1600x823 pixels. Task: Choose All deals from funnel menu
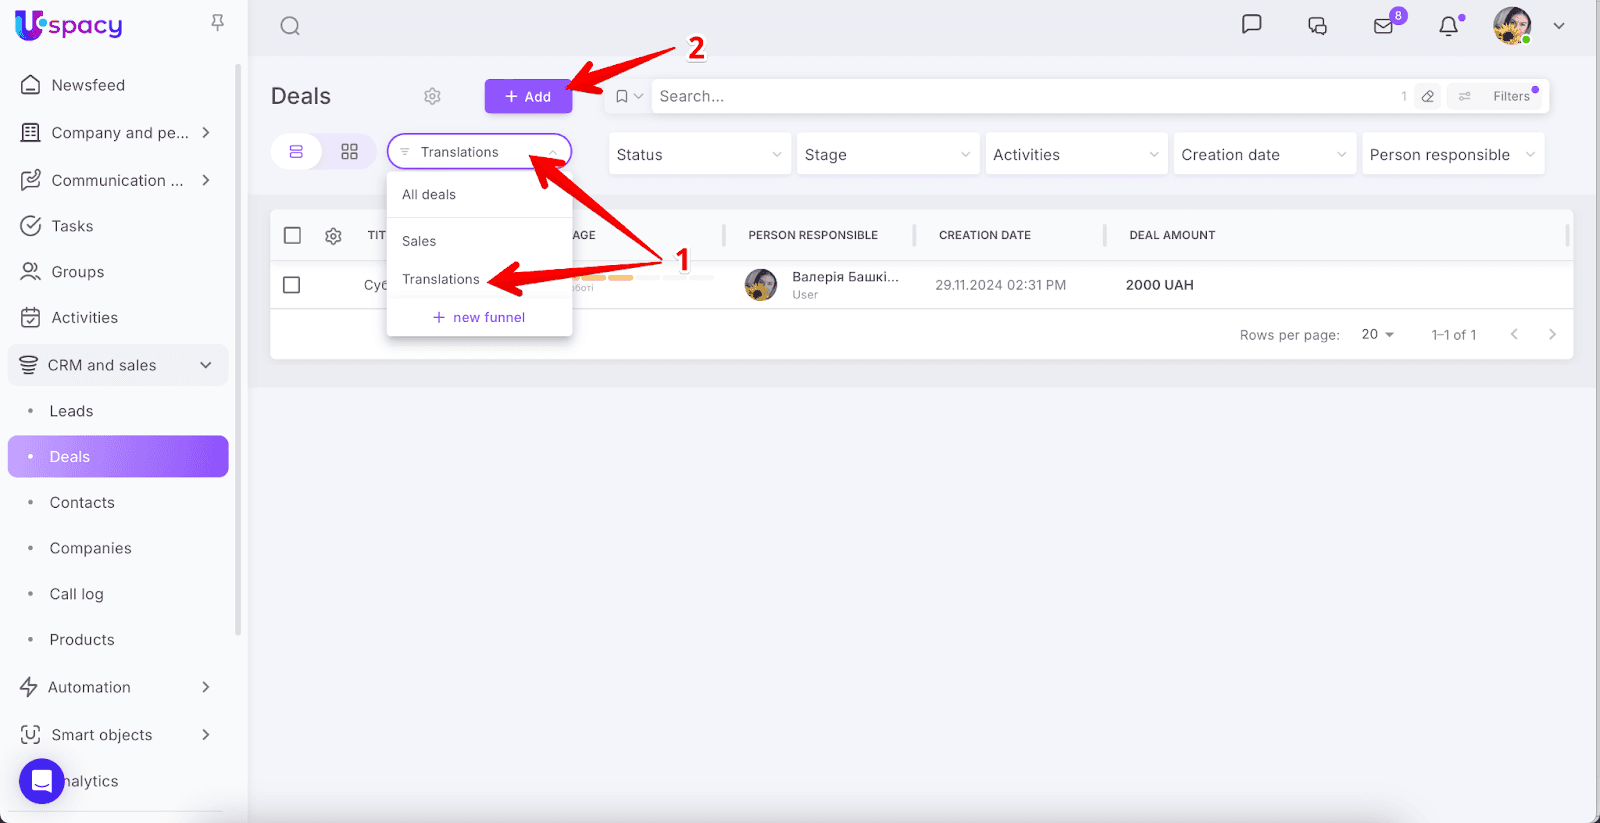click(429, 195)
